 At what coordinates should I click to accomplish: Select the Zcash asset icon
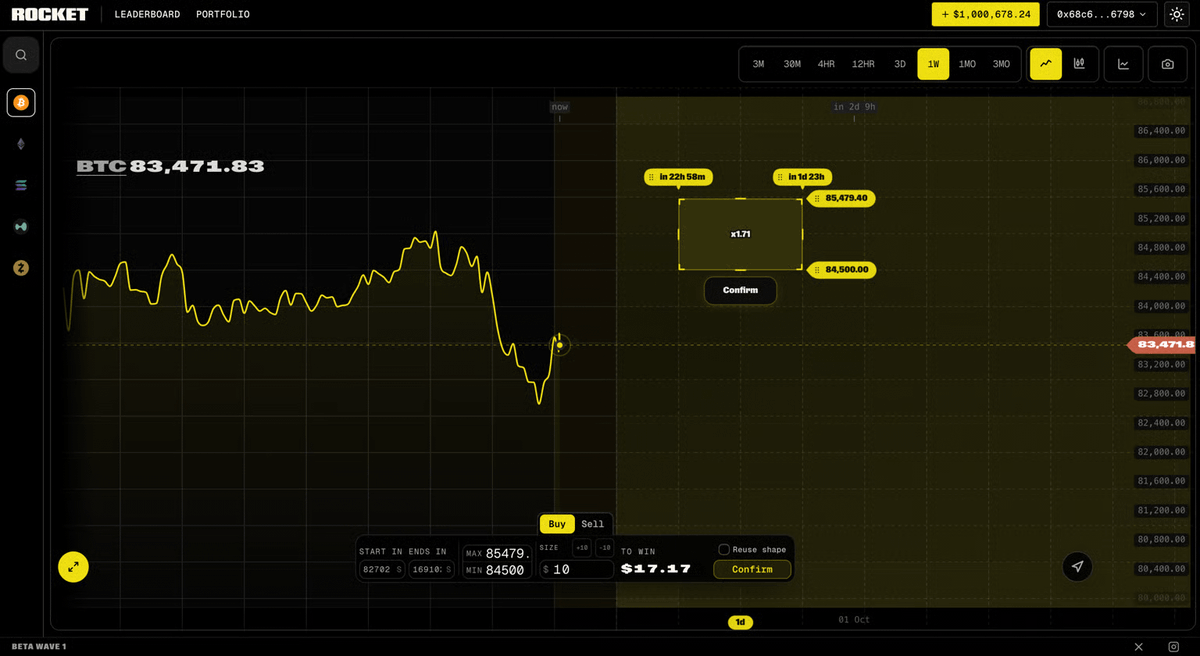pyautogui.click(x=21, y=268)
